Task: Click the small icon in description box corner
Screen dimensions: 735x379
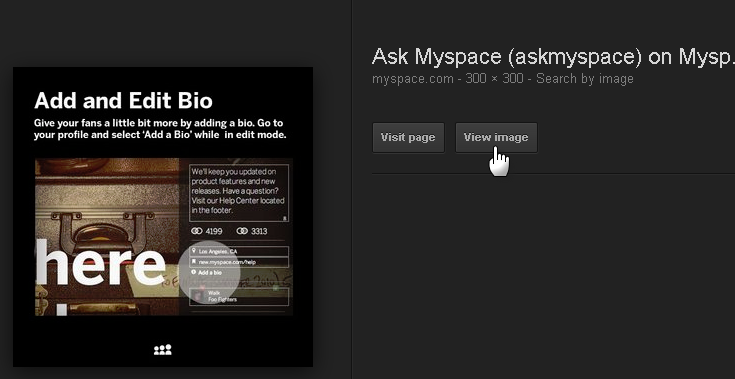Action: tap(285, 218)
